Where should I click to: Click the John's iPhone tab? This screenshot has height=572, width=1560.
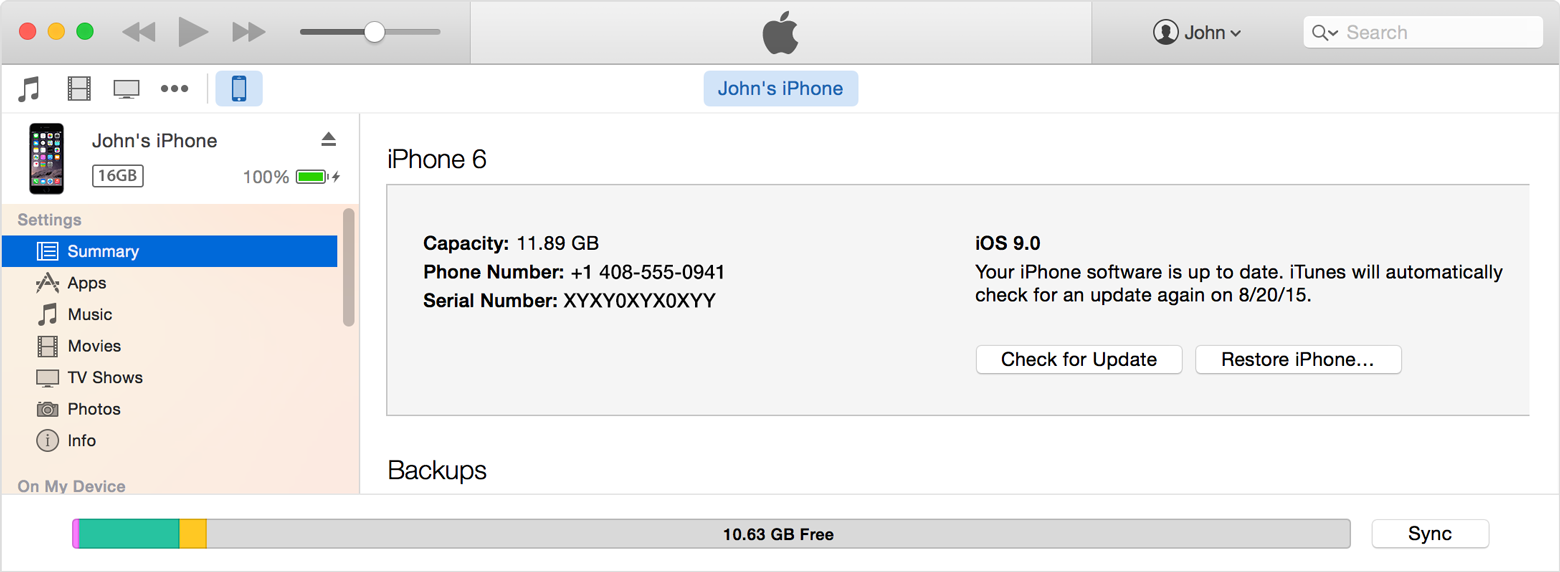coord(780,88)
